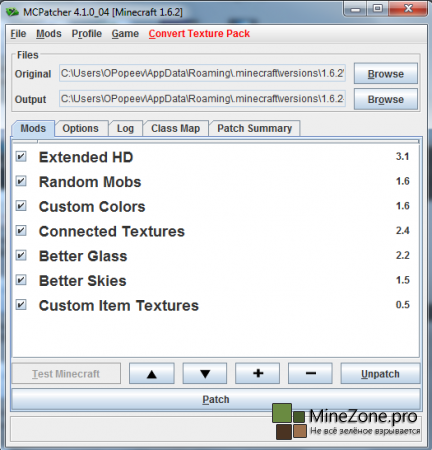Add a mod with the plus button
The height and width of the screenshot is (450, 432).
click(258, 374)
